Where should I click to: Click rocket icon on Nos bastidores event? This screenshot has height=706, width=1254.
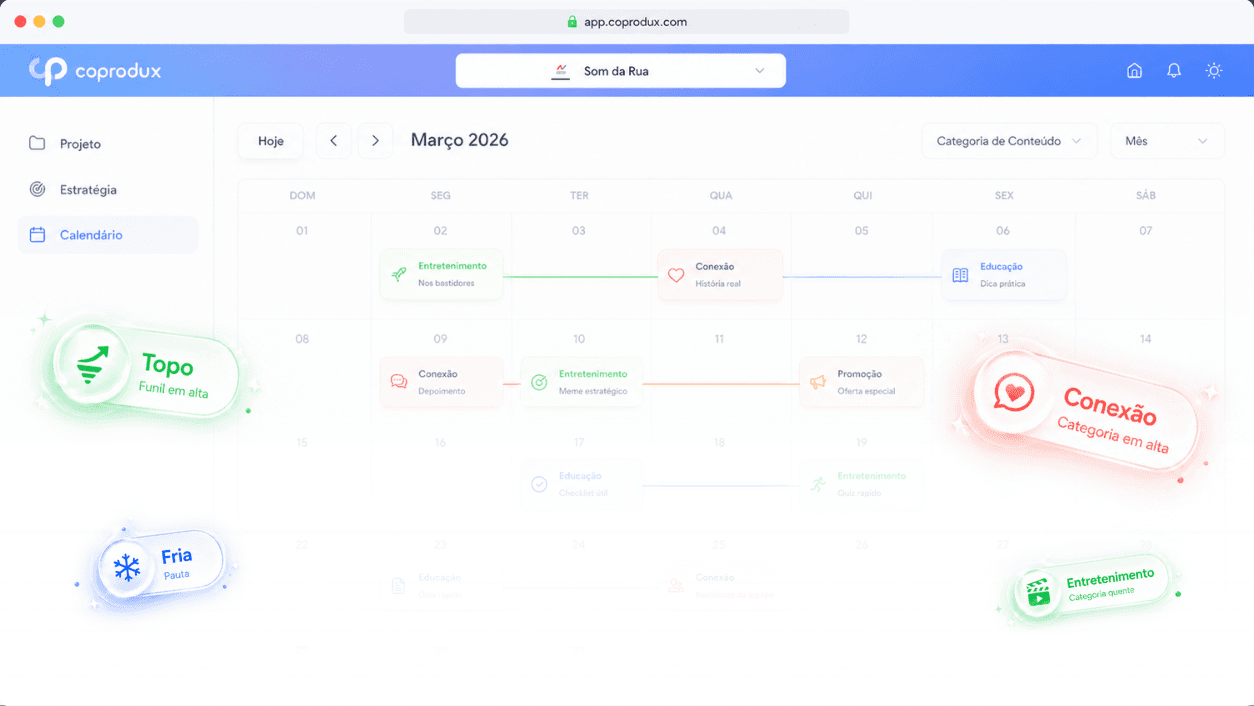[x=399, y=275]
